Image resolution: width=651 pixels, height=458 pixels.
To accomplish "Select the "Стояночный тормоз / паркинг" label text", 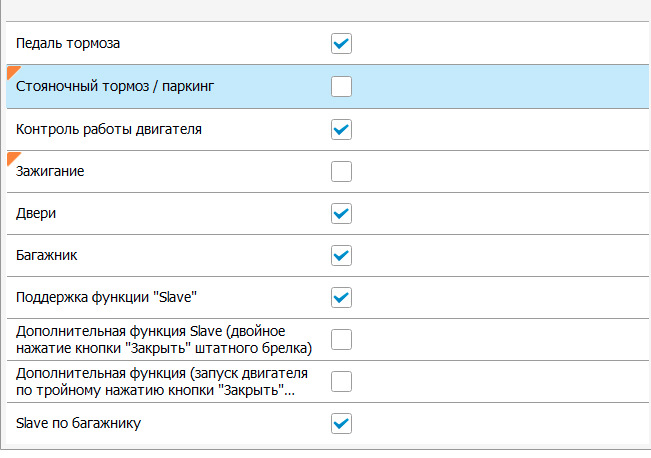I will tap(116, 86).
